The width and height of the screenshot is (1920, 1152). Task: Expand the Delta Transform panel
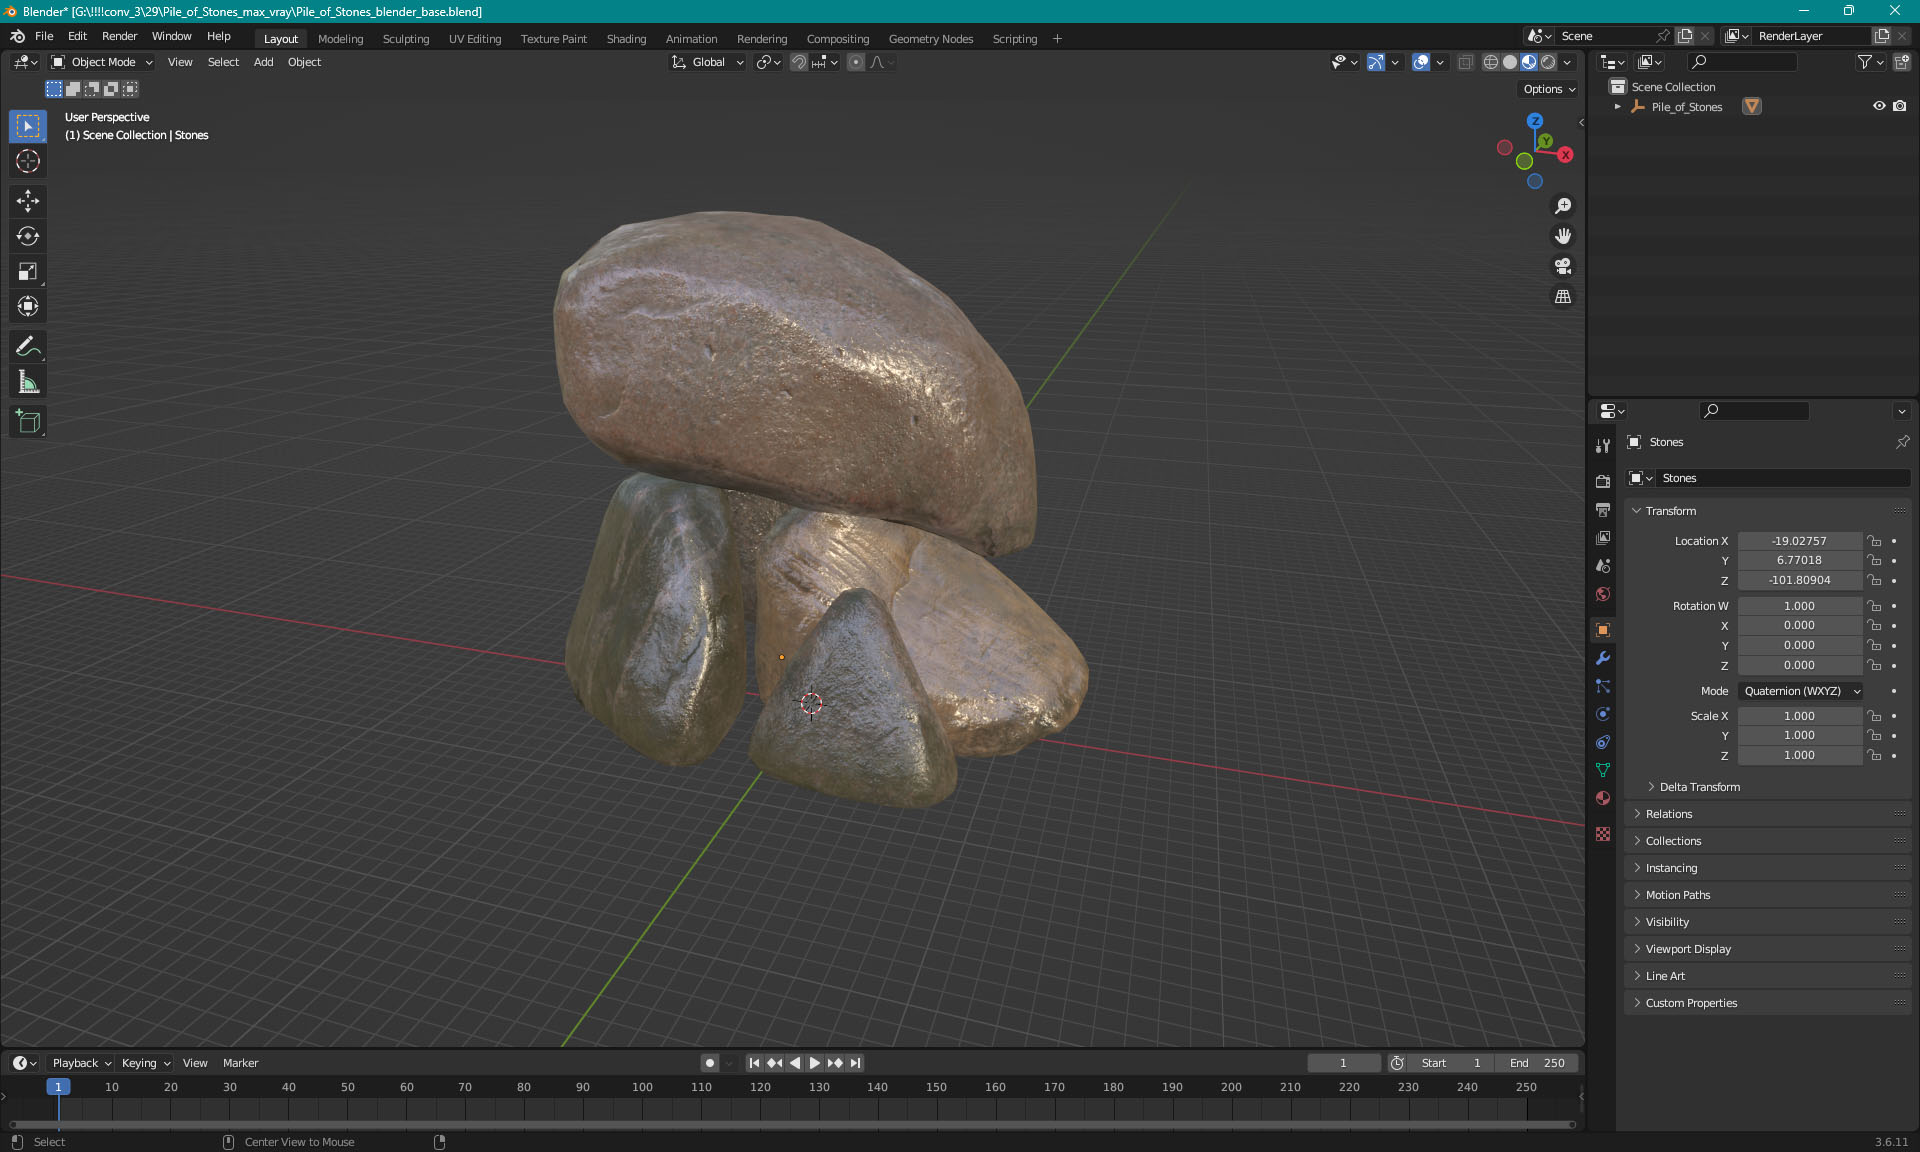click(1699, 787)
